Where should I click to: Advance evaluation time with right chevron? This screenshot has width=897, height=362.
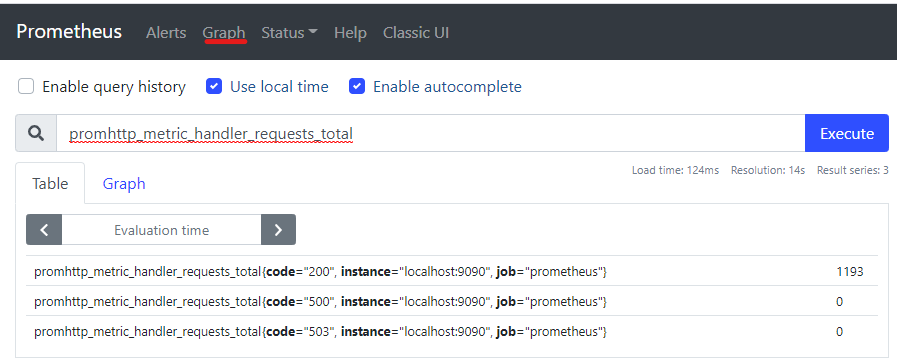[x=279, y=230]
